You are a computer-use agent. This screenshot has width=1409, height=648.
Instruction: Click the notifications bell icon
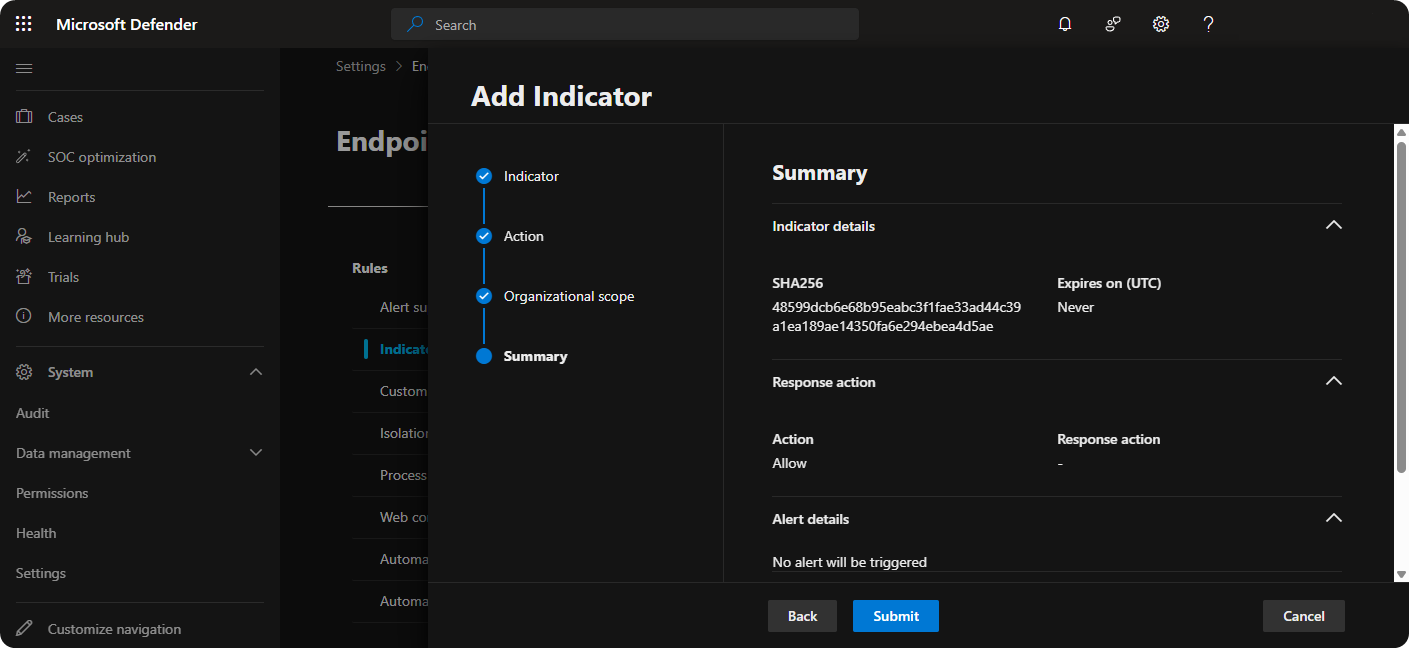click(1065, 24)
